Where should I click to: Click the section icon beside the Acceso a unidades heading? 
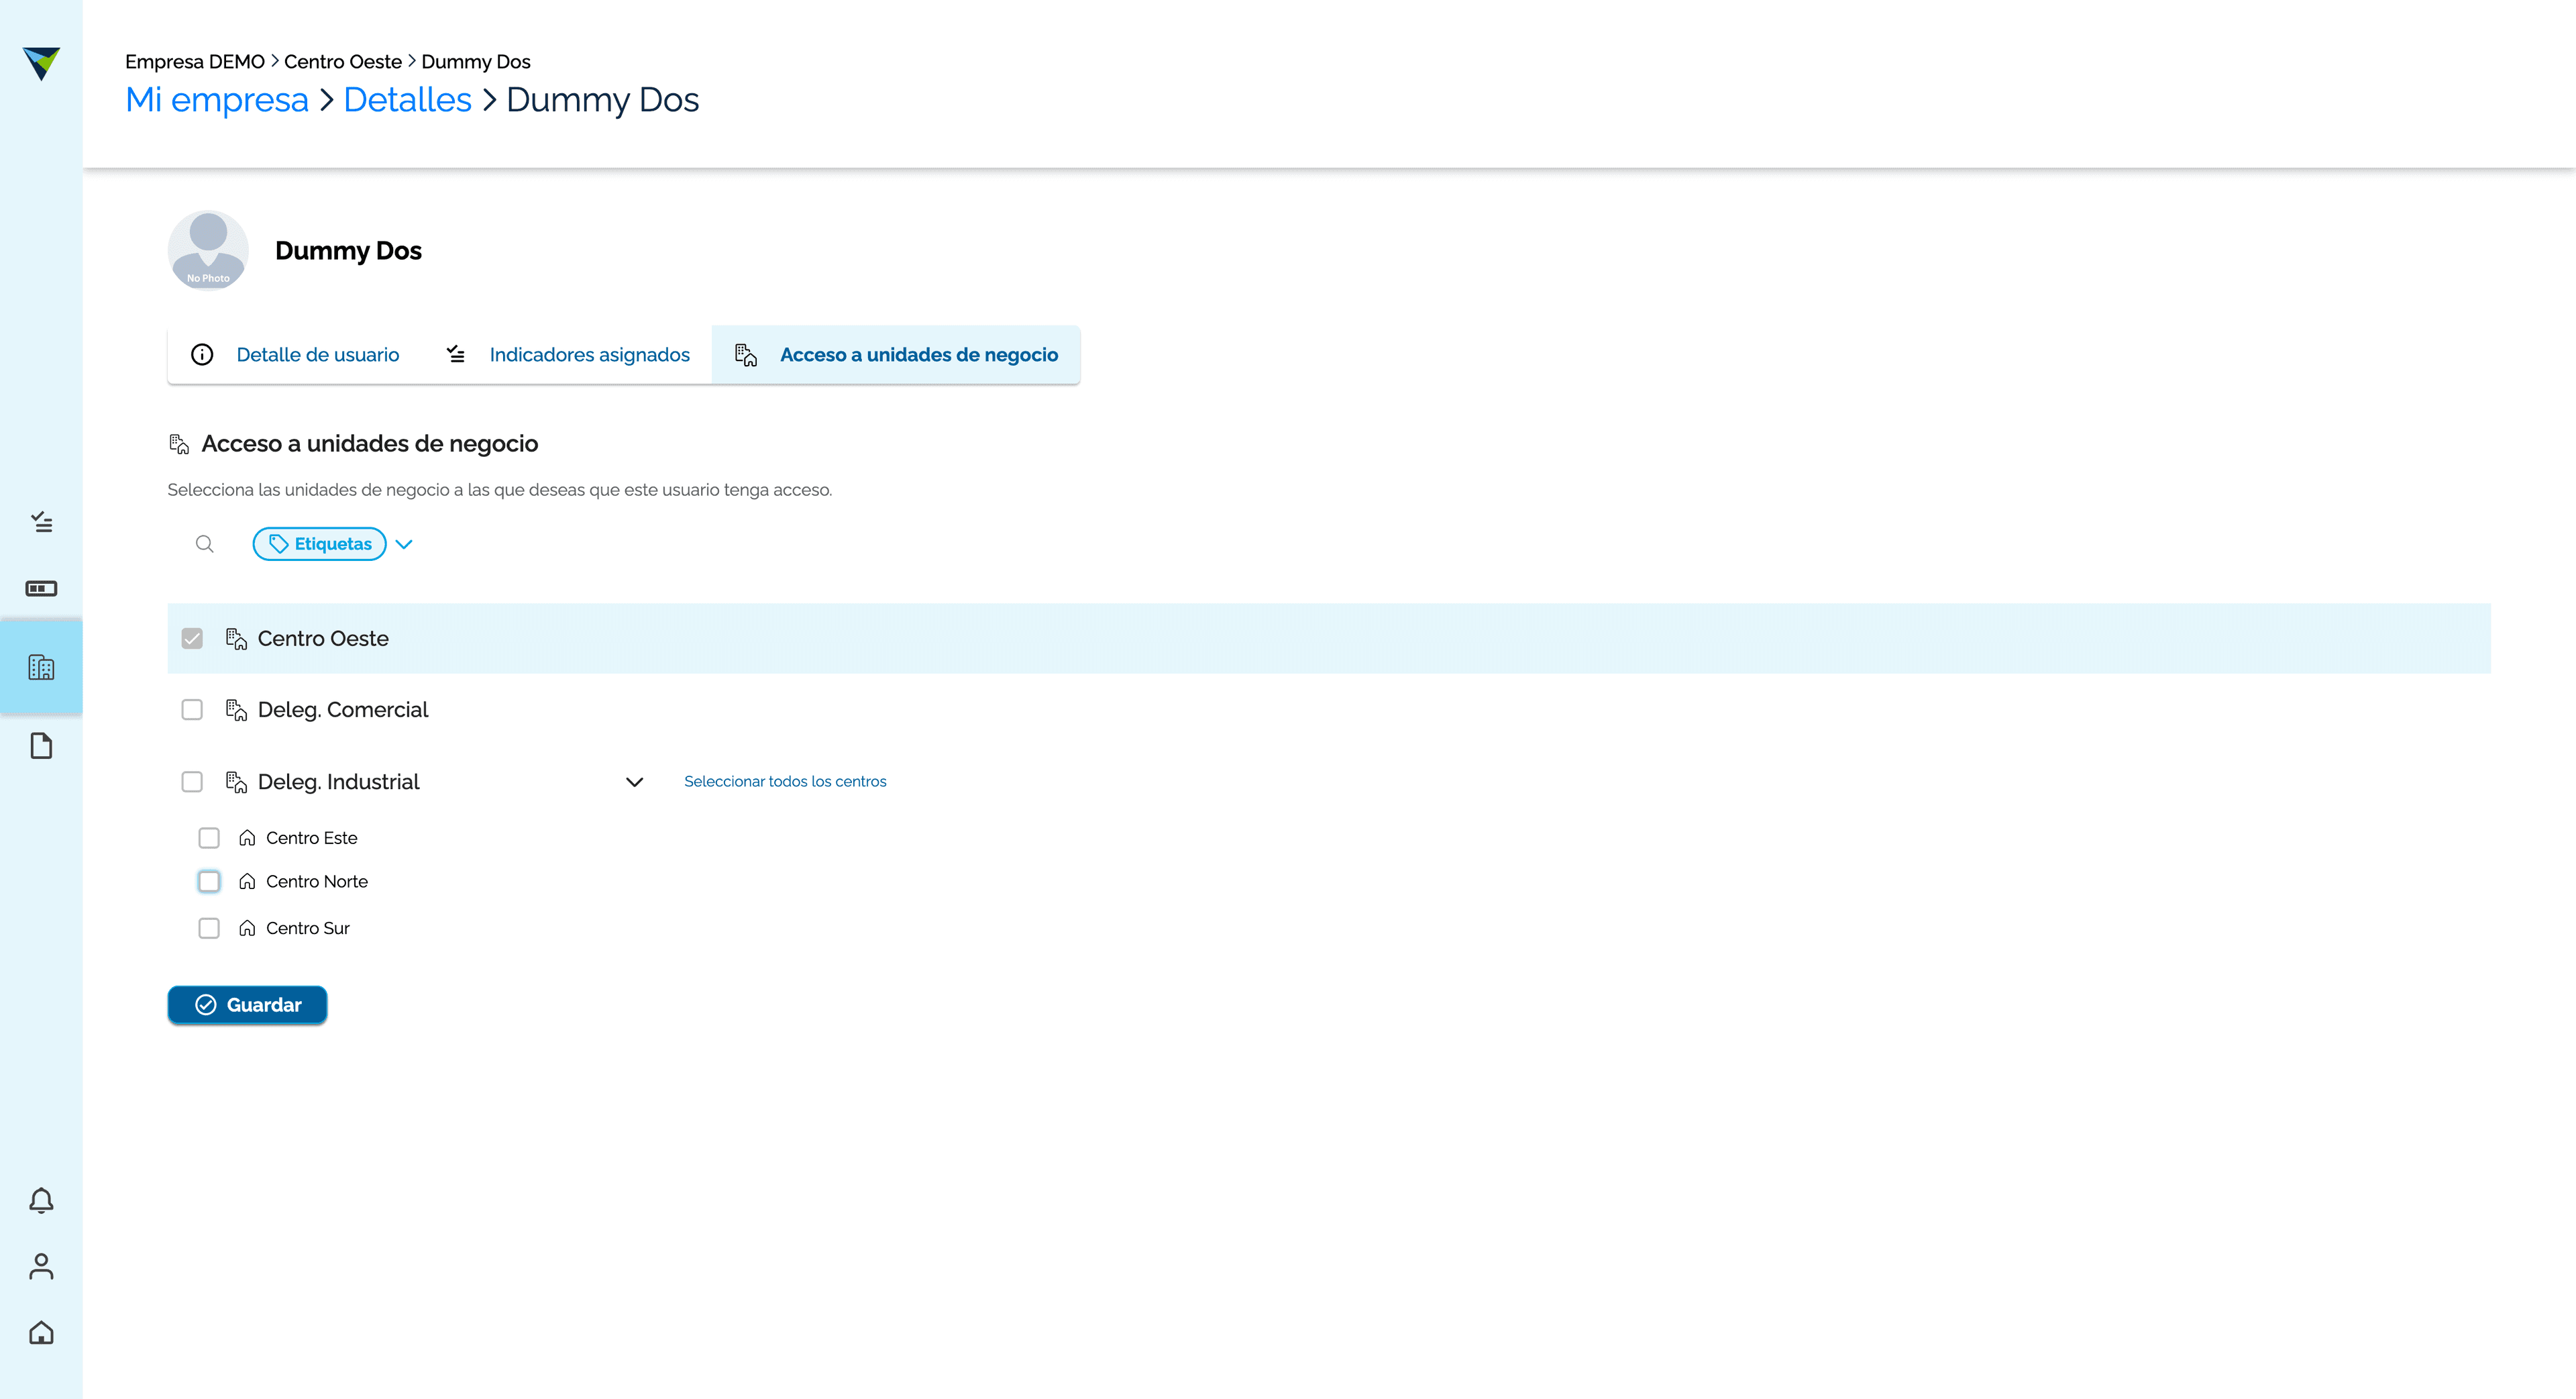[x=179, y=444]
